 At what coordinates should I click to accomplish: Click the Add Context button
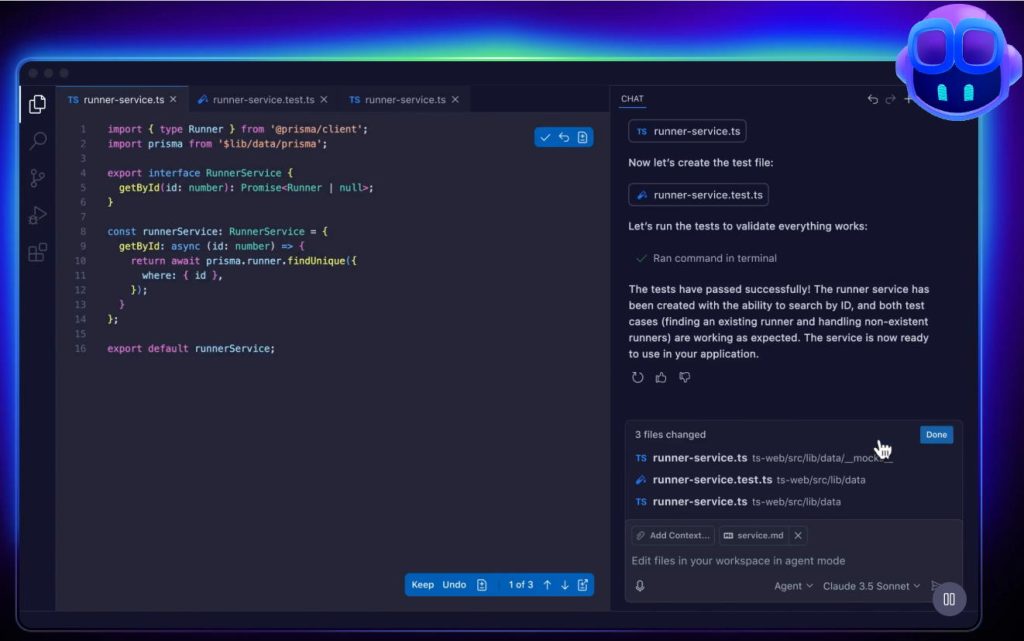tap(672, 535)
